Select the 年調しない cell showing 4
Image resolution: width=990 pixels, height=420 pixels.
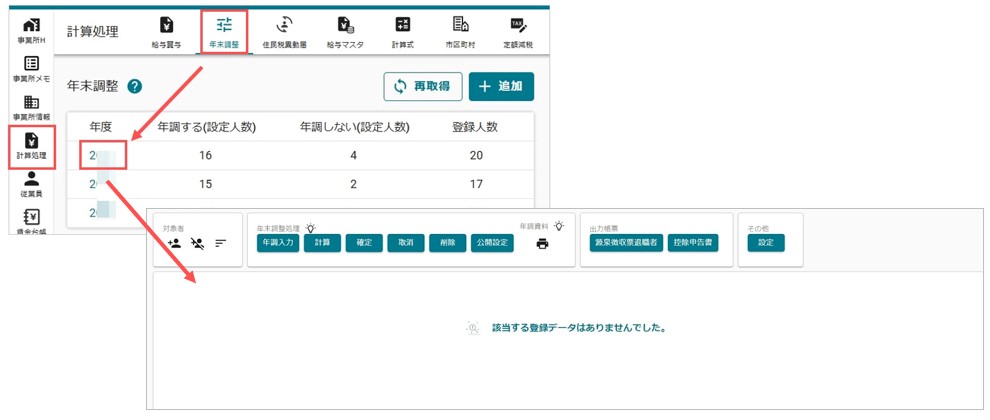pyautogui.click(x=354, y=155)
